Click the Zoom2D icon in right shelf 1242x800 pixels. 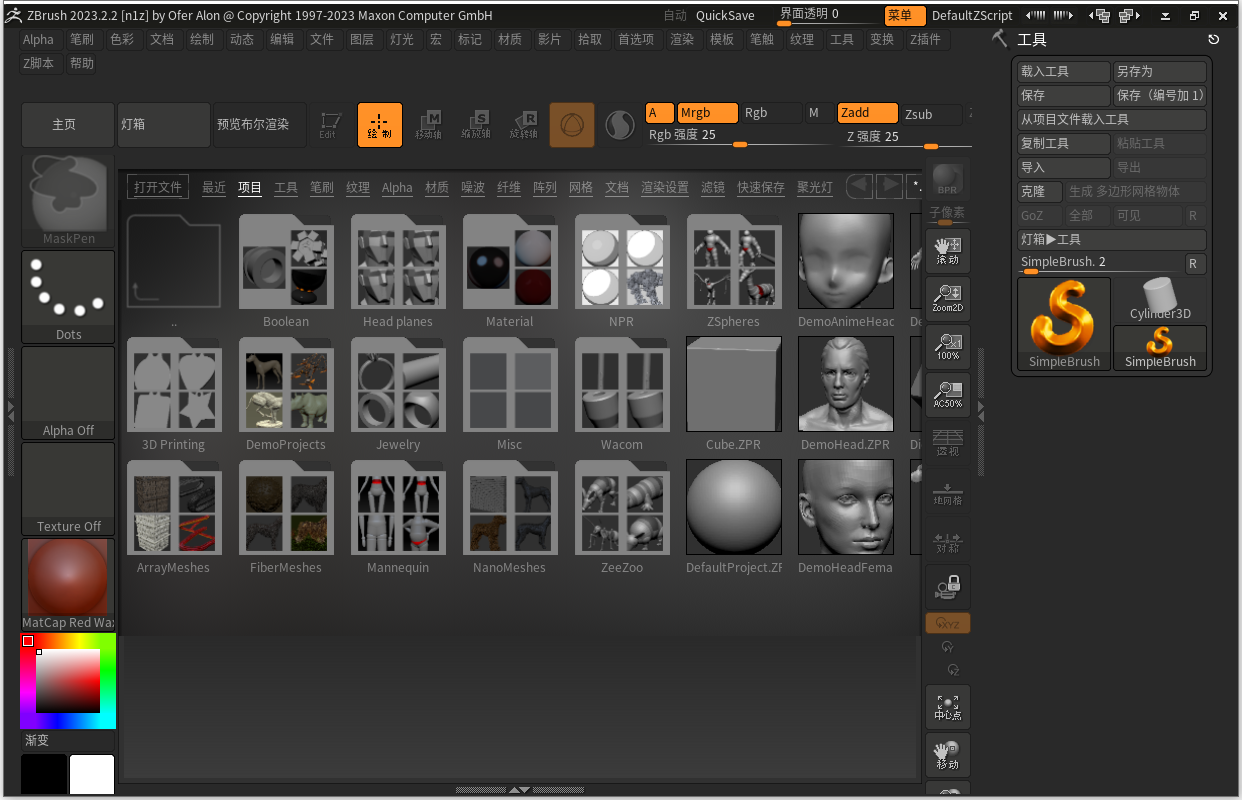coord(947,298)
